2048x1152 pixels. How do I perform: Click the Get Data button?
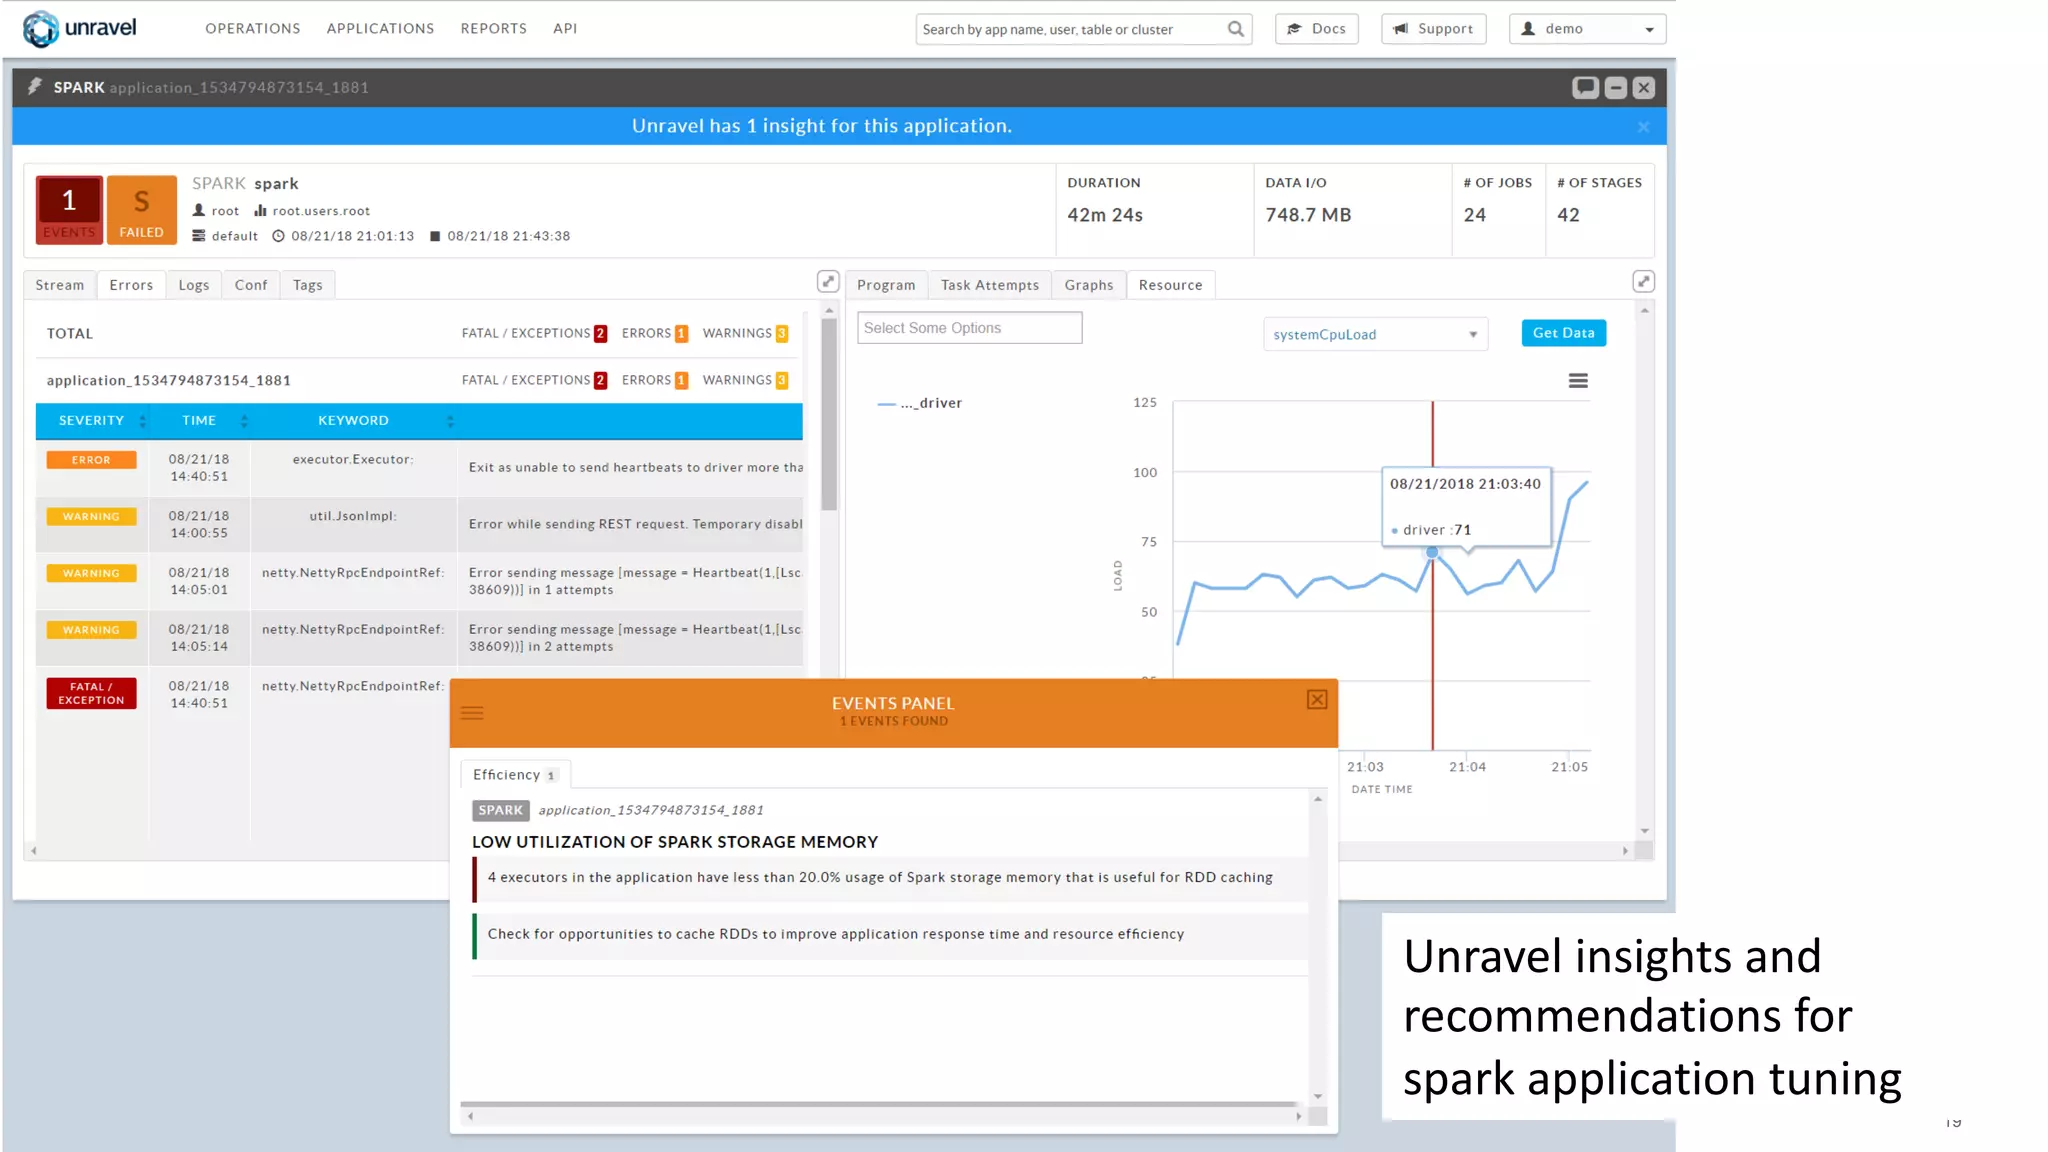1564,333
